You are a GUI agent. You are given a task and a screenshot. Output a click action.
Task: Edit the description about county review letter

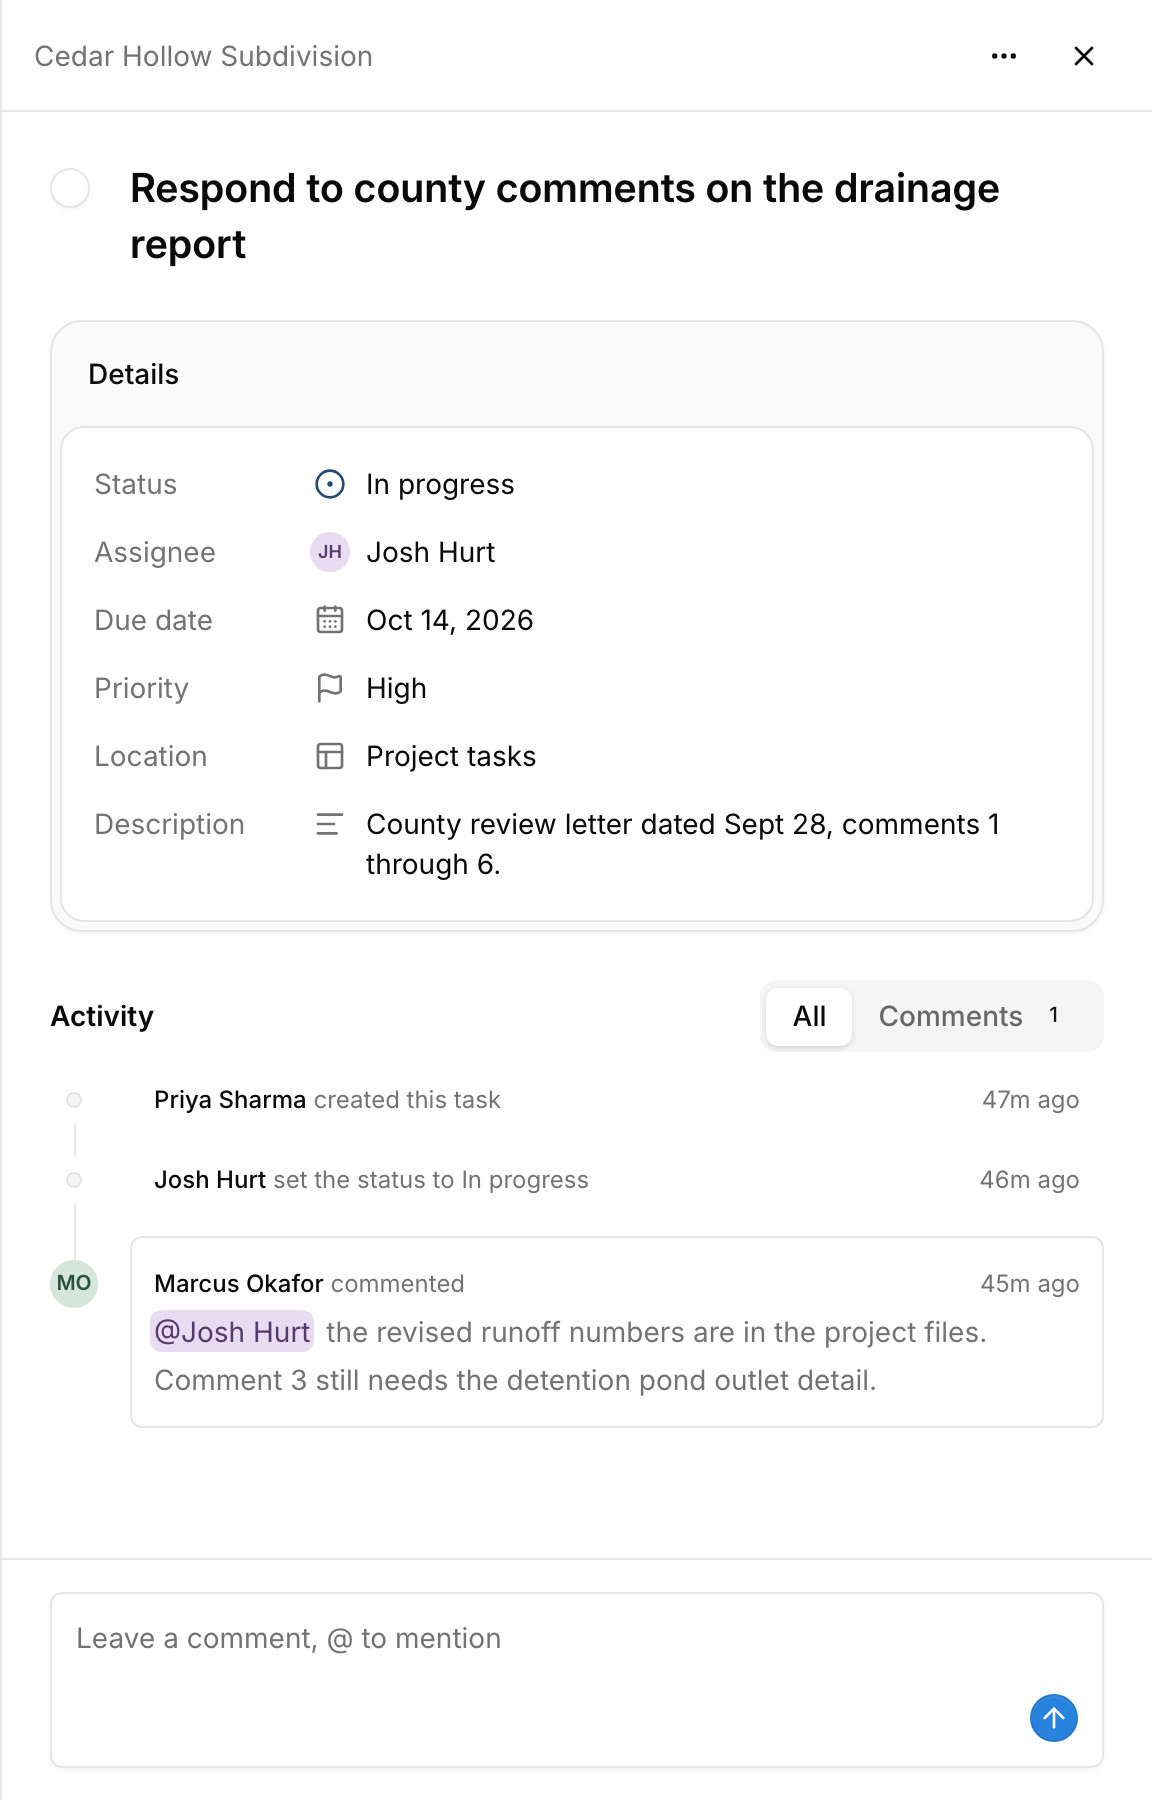pos(683,844)
